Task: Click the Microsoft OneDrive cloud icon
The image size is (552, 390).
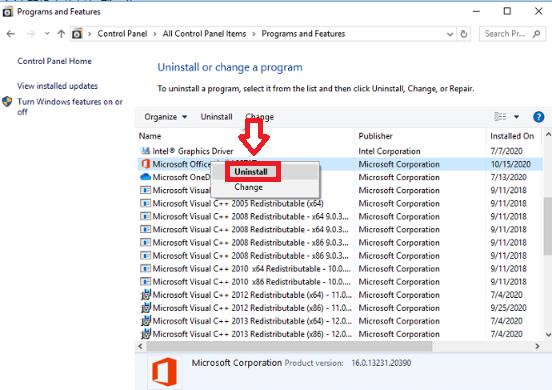Action: pos(145,177)
